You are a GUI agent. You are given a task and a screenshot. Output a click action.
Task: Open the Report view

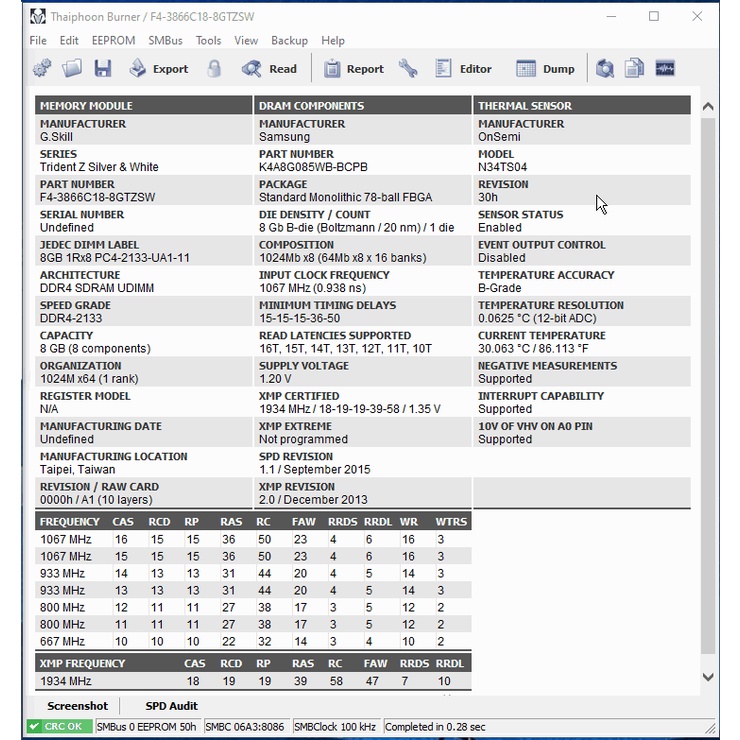tap(353, 69)
